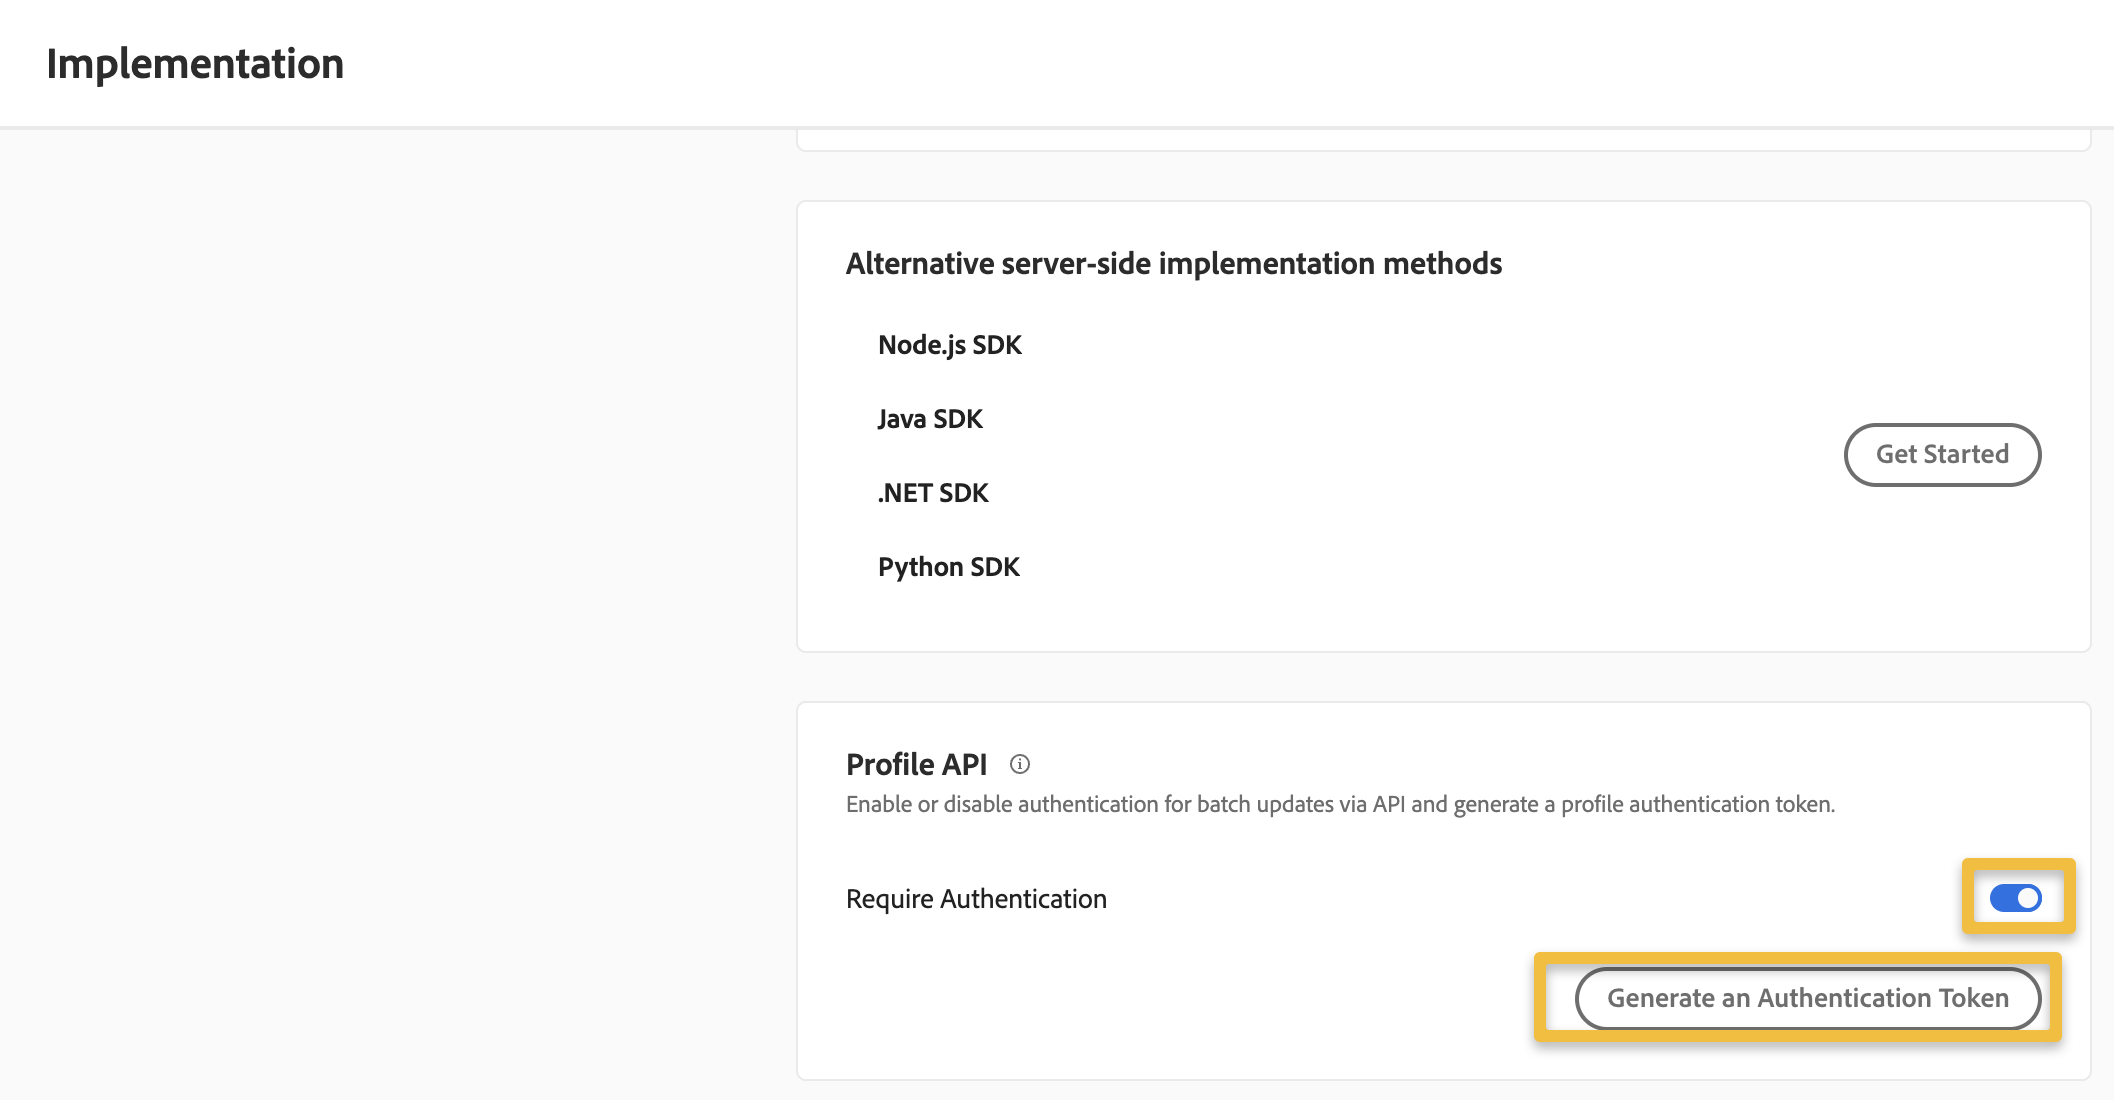Click the Implementation page title
Screen dimensions: 2114x1100
pyautogui.click(x=195, y=64)
